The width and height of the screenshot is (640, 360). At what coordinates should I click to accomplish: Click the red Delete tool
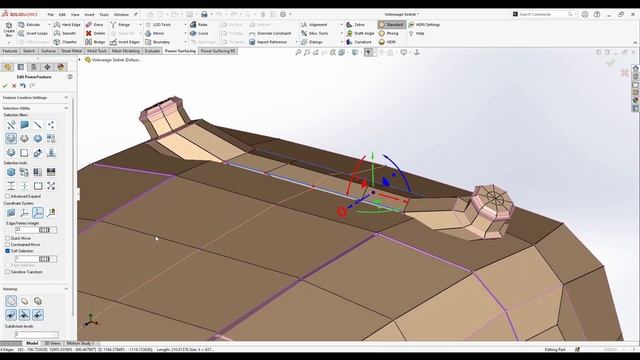[95, 33]
